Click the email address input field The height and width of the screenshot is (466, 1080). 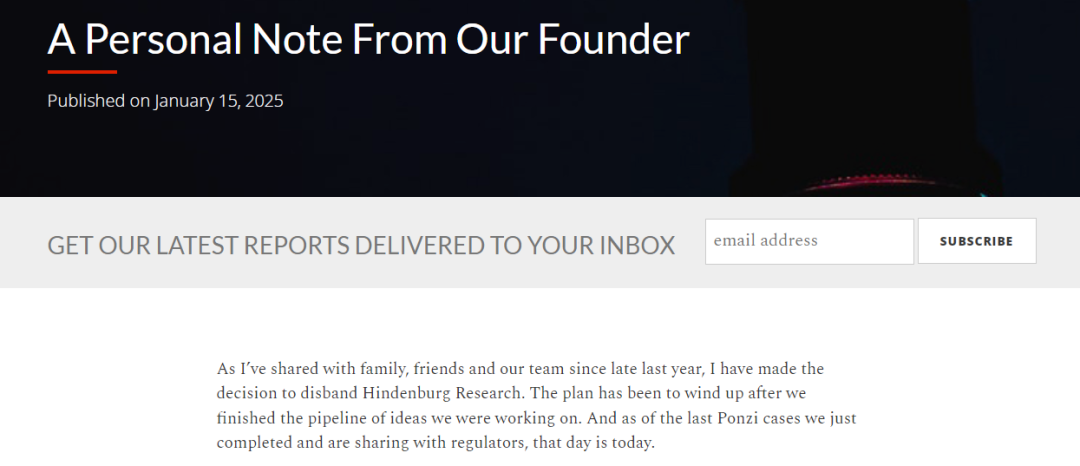[809, 241]
